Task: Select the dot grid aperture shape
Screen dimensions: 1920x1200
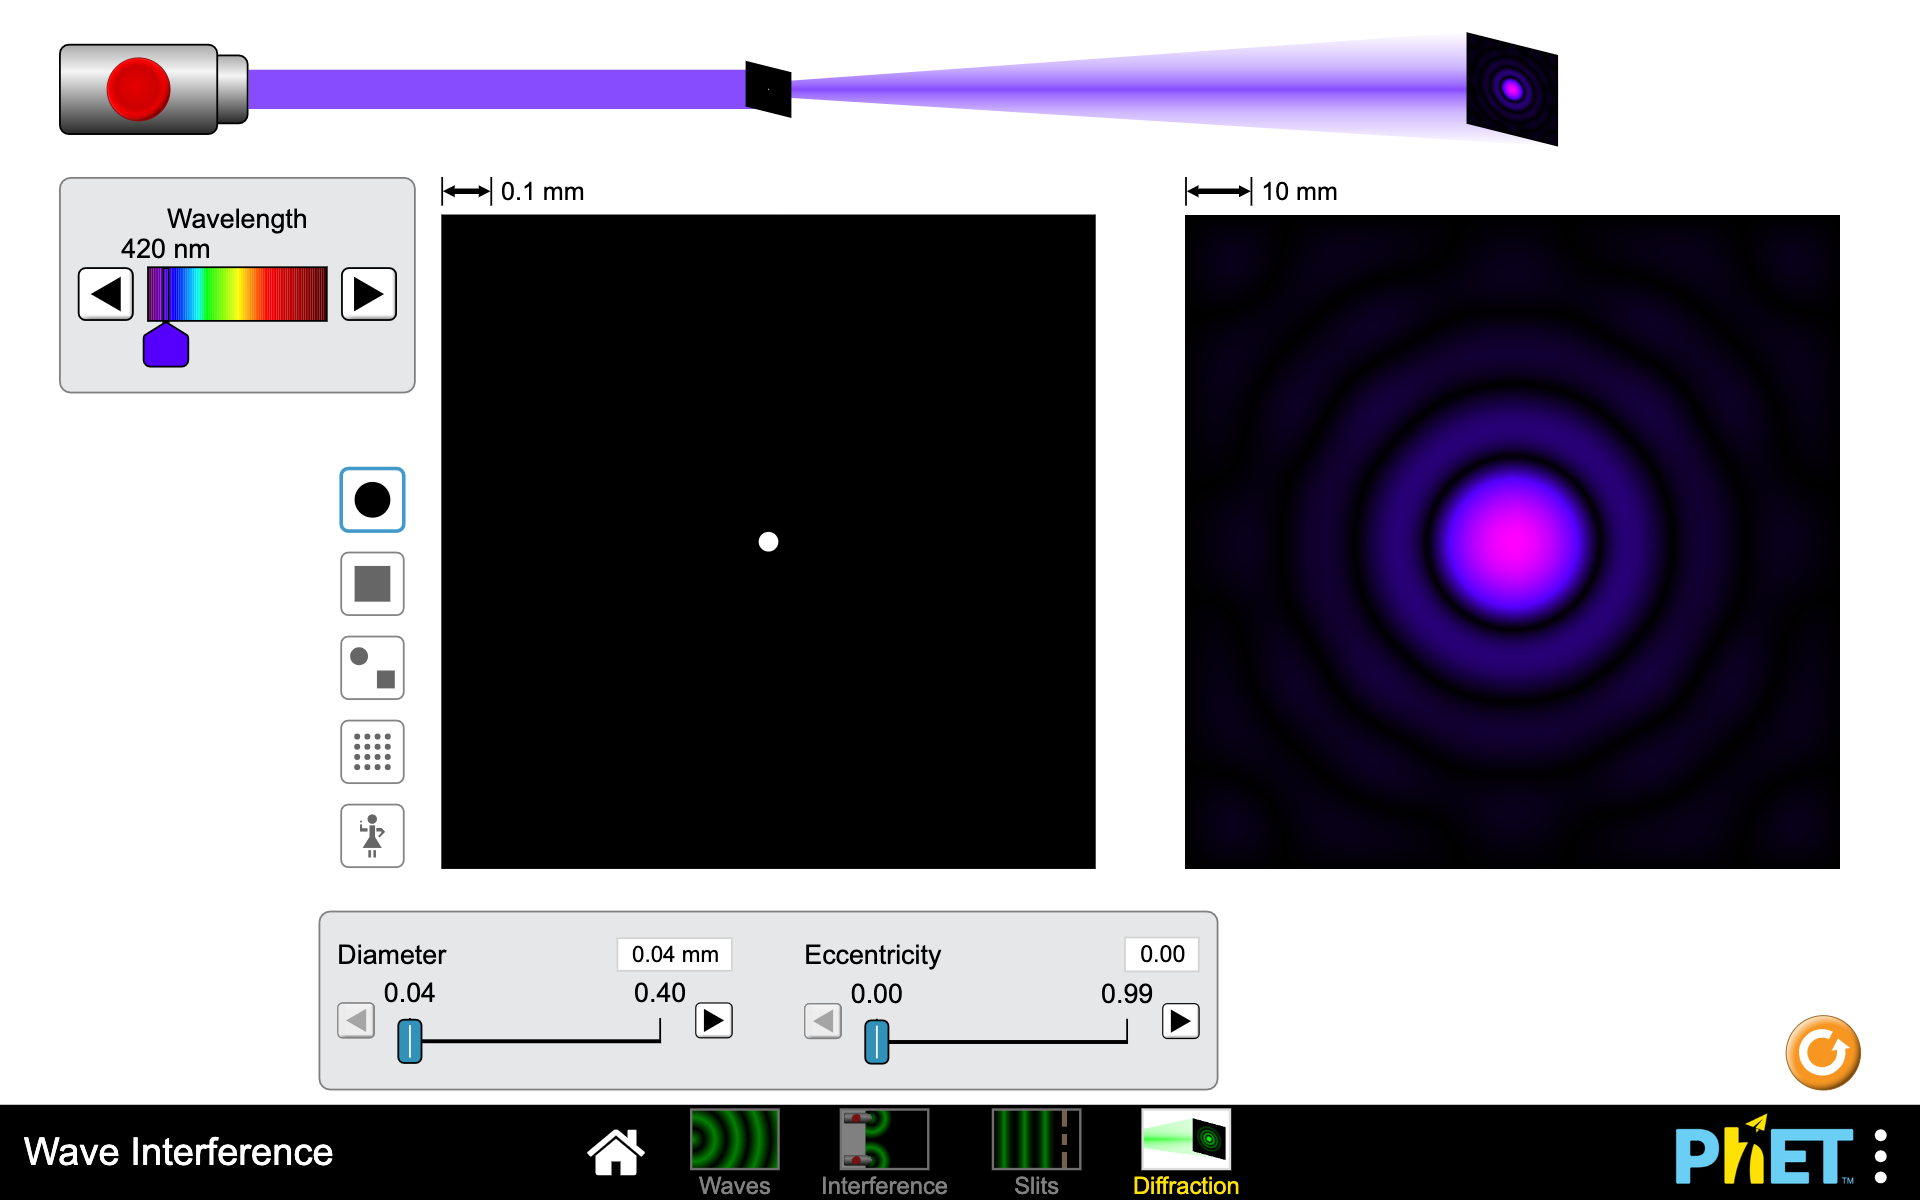Action: point(371,751)
